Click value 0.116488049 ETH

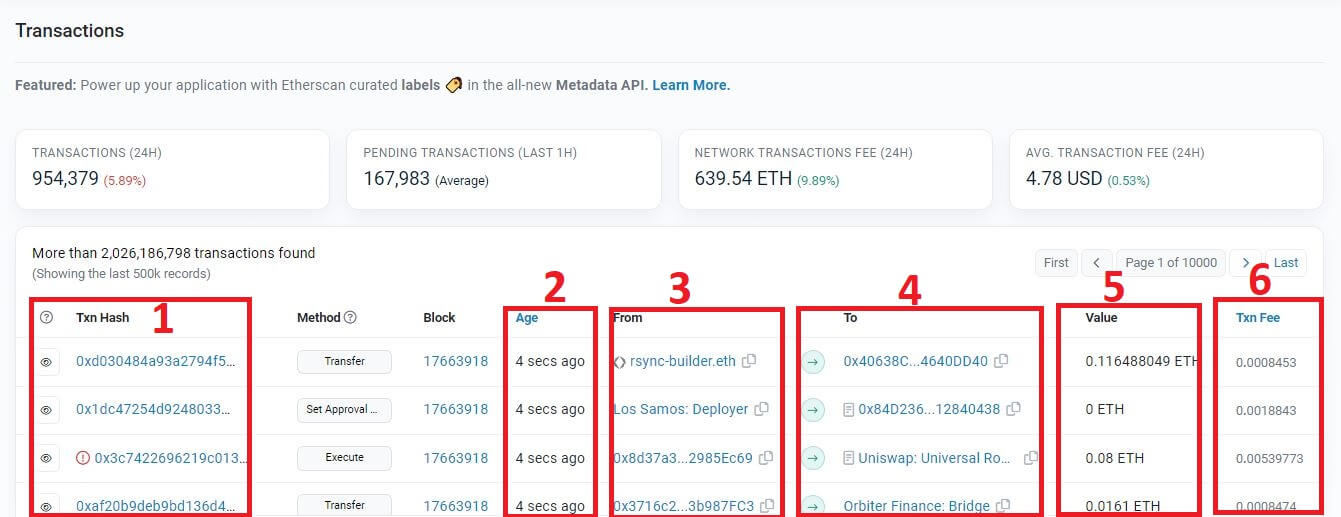pos(1143,361)
